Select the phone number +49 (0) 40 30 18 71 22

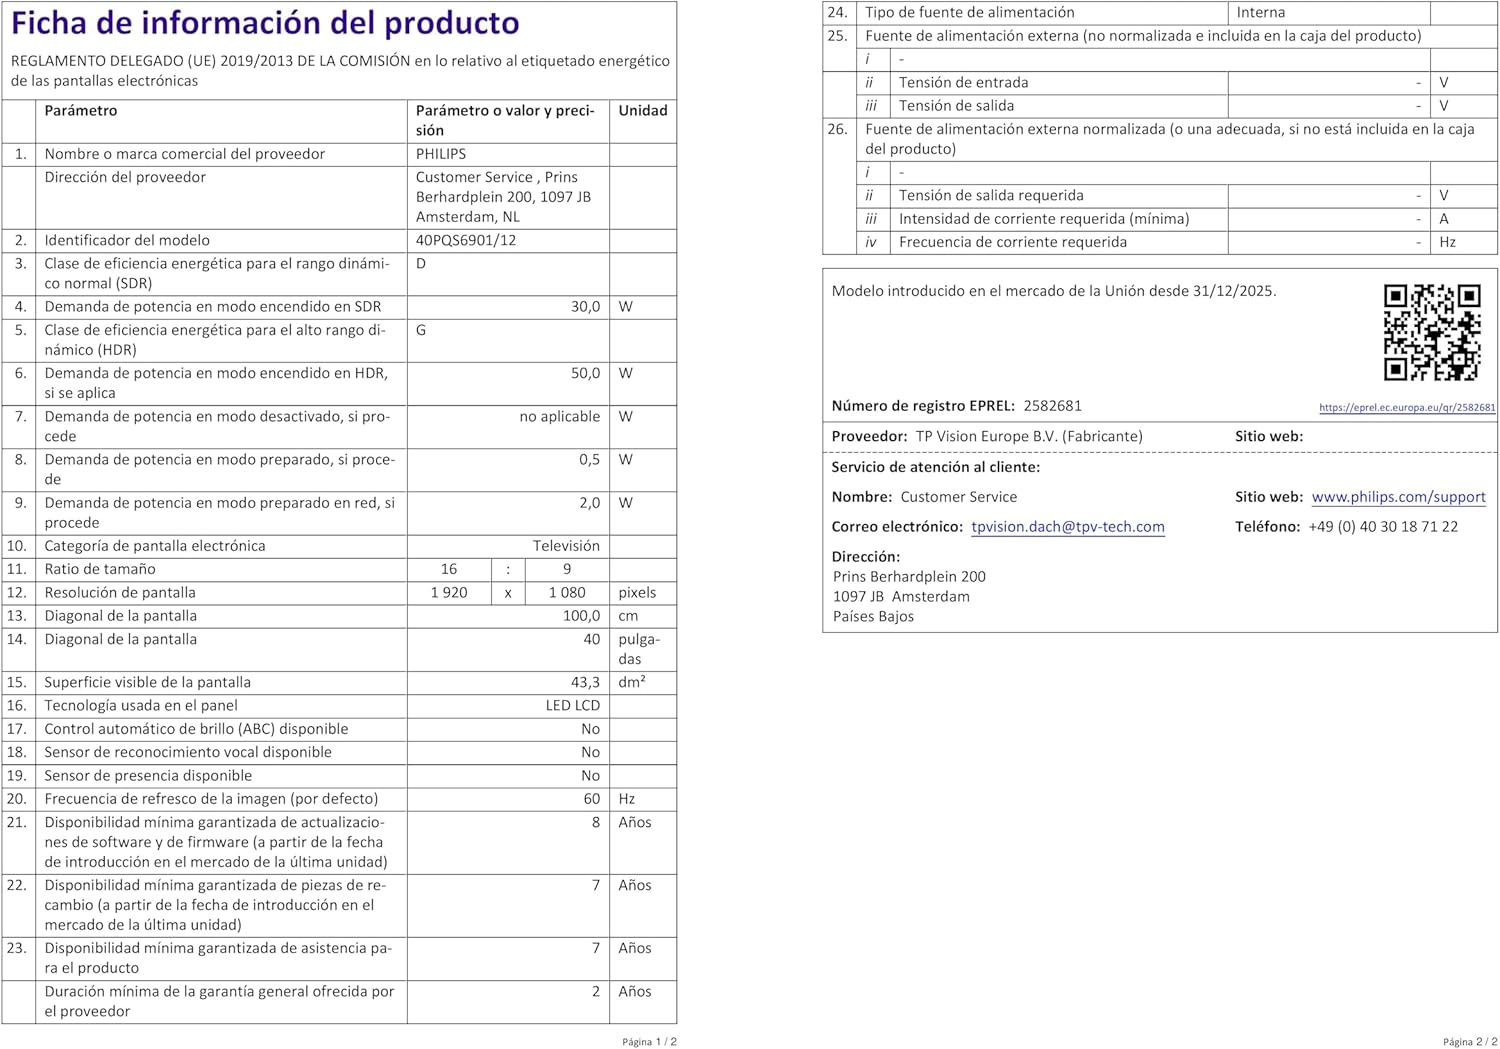(1383, 527)
